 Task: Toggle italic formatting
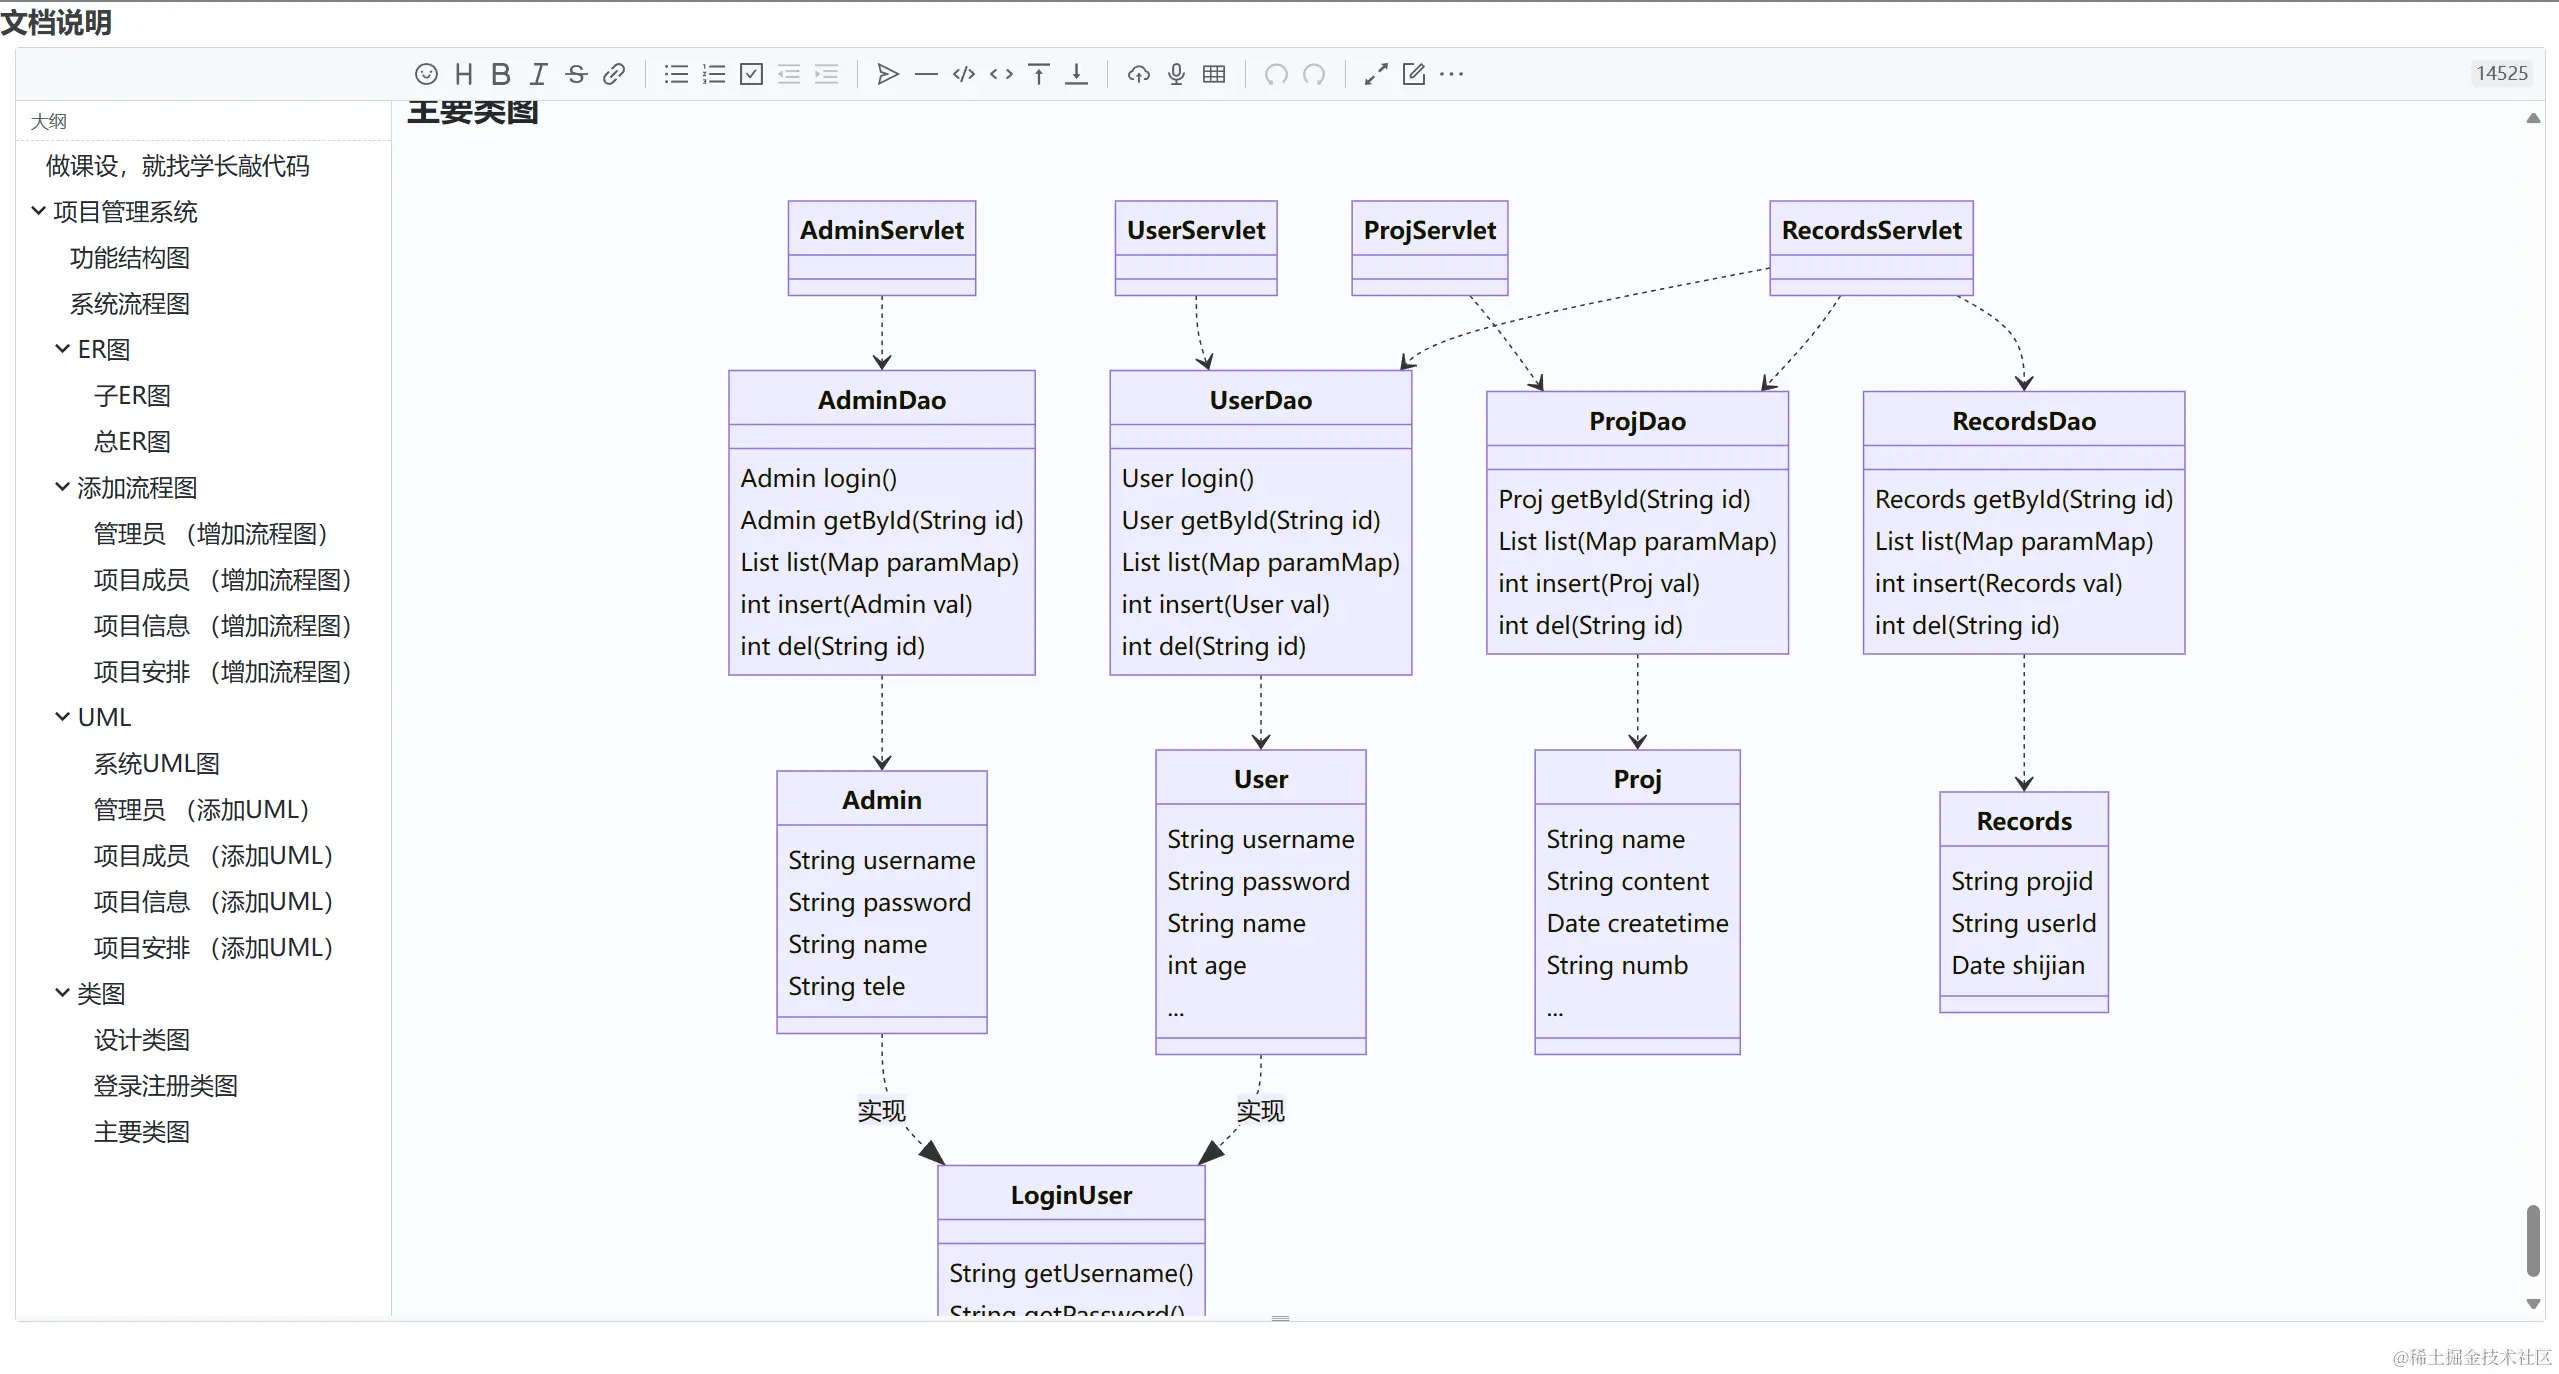point(538,74)
